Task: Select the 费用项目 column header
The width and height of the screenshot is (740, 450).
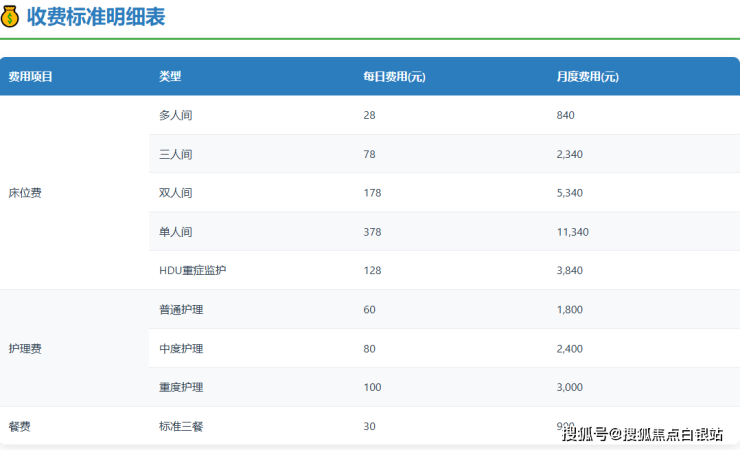Action: (x=30, y=77)
